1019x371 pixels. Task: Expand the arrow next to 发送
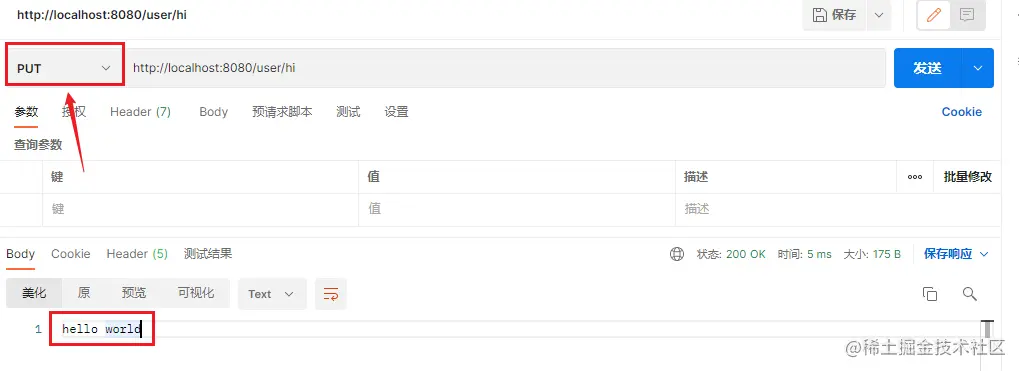point(977,68)
